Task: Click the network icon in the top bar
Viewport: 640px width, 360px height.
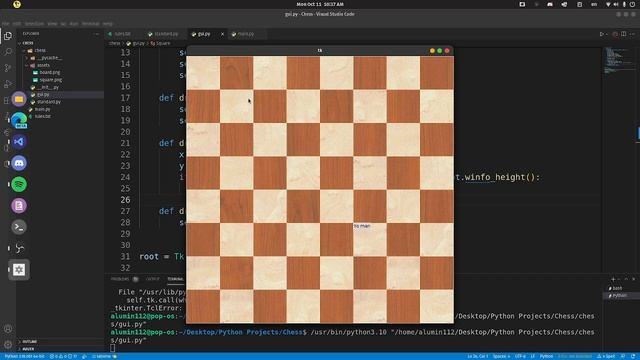Action: point(608,4)
